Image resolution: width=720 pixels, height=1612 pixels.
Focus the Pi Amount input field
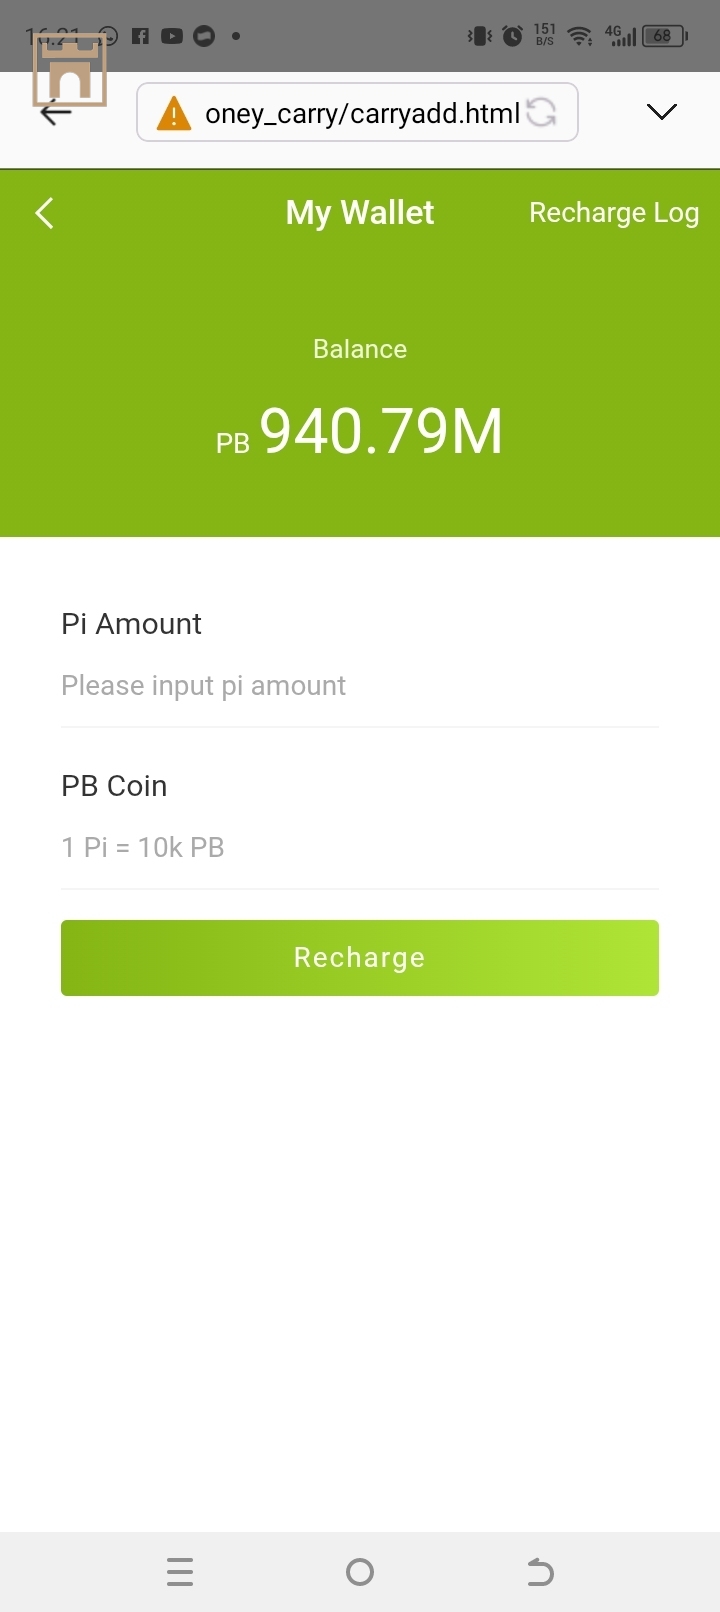pos(359,686)
